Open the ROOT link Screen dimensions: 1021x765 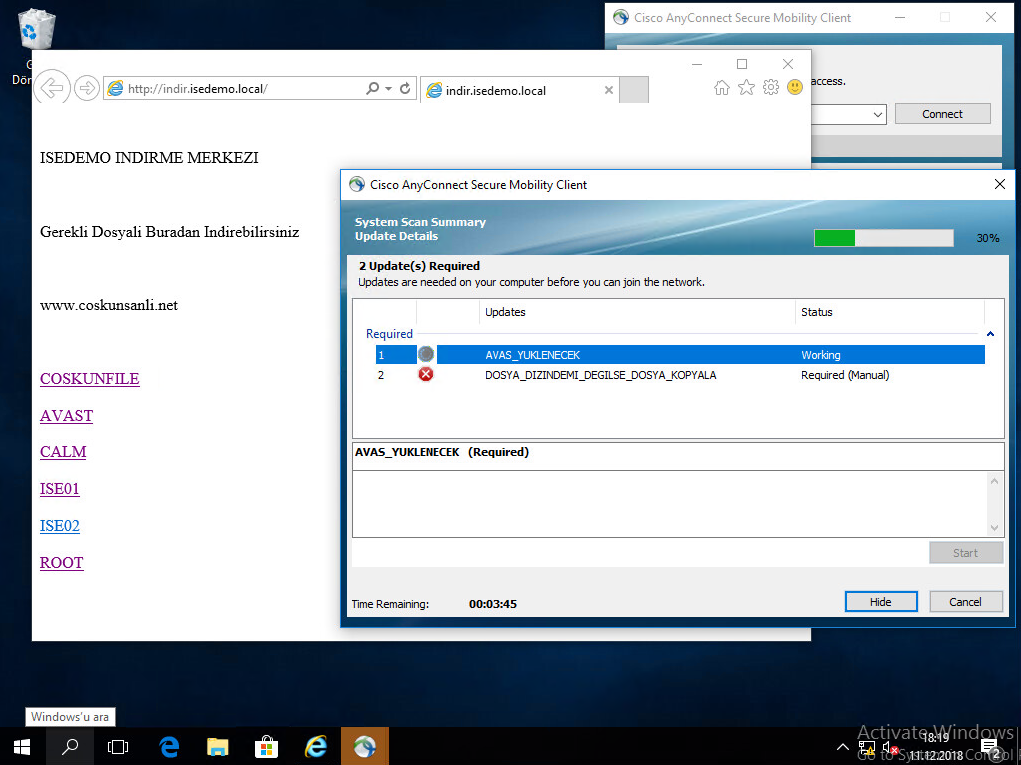[x=62, y=563]
